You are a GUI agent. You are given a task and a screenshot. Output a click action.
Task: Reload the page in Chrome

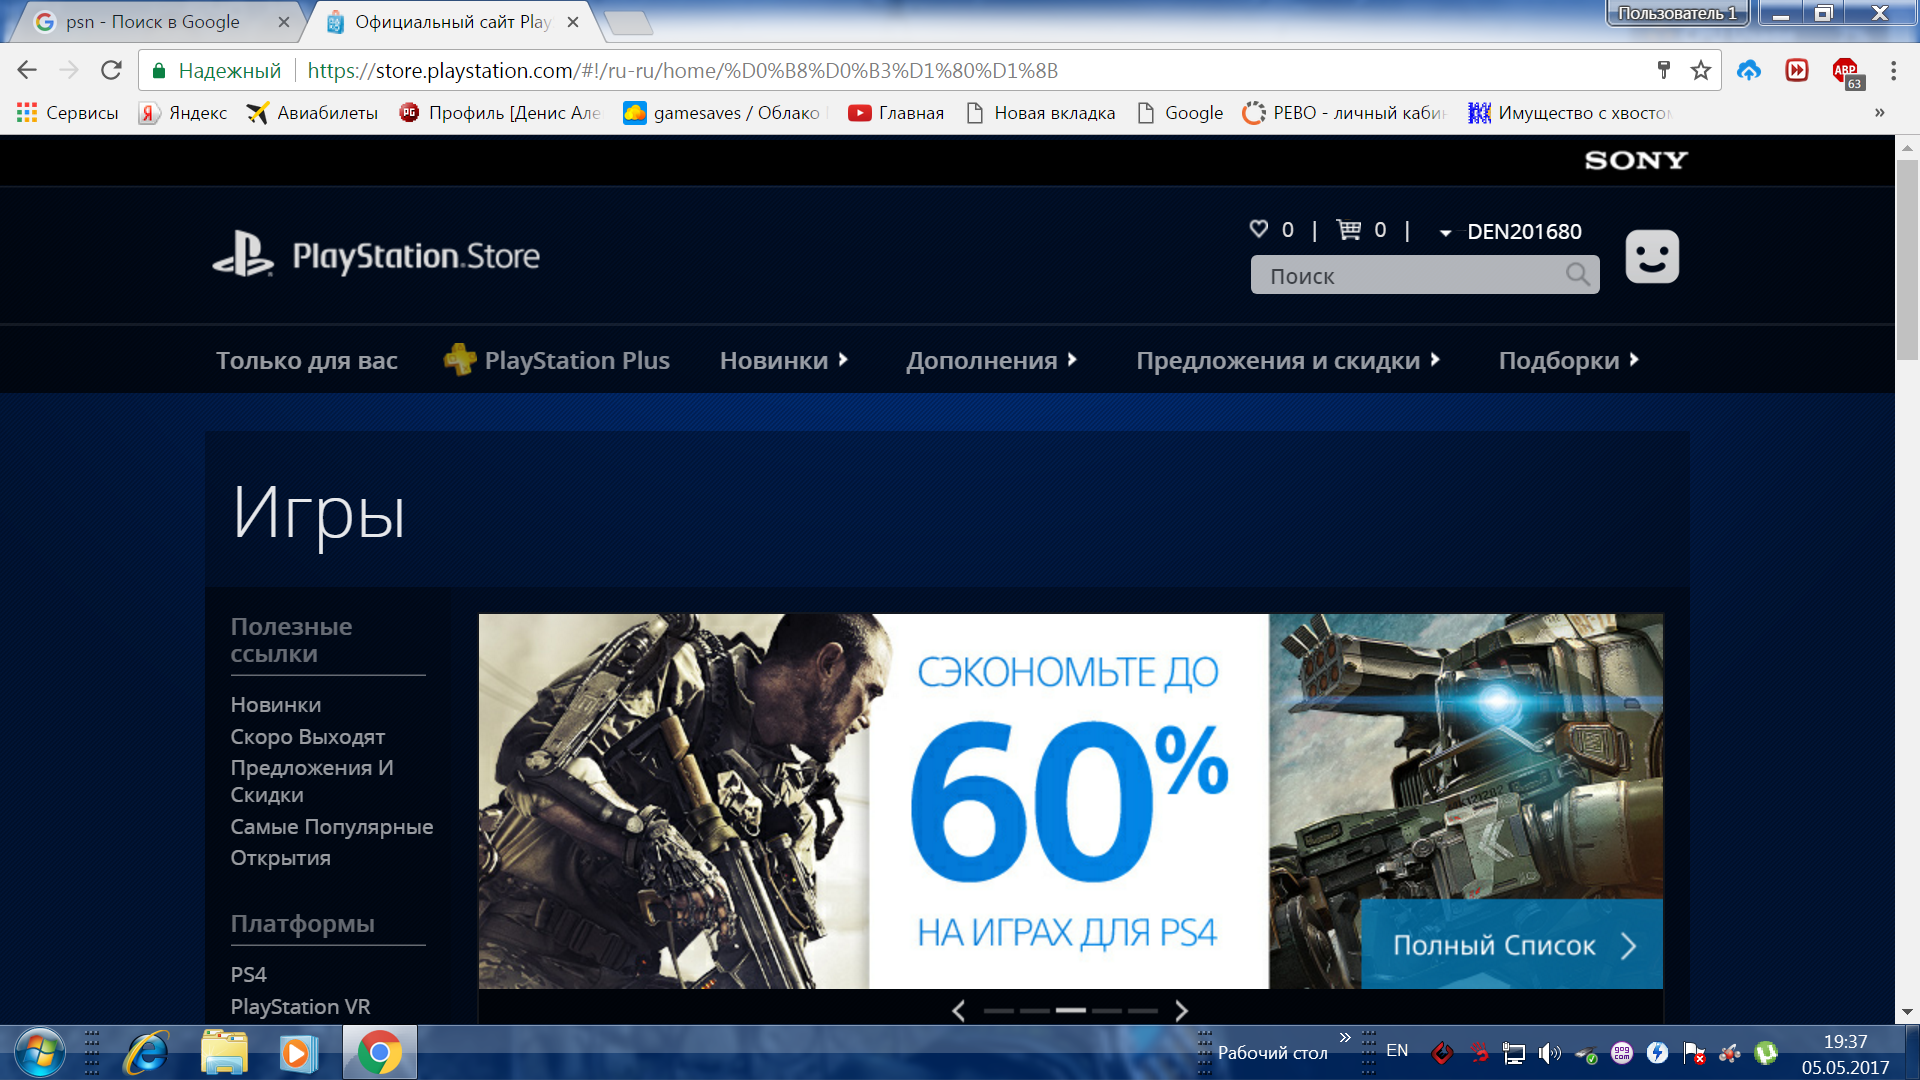(111, 70)
